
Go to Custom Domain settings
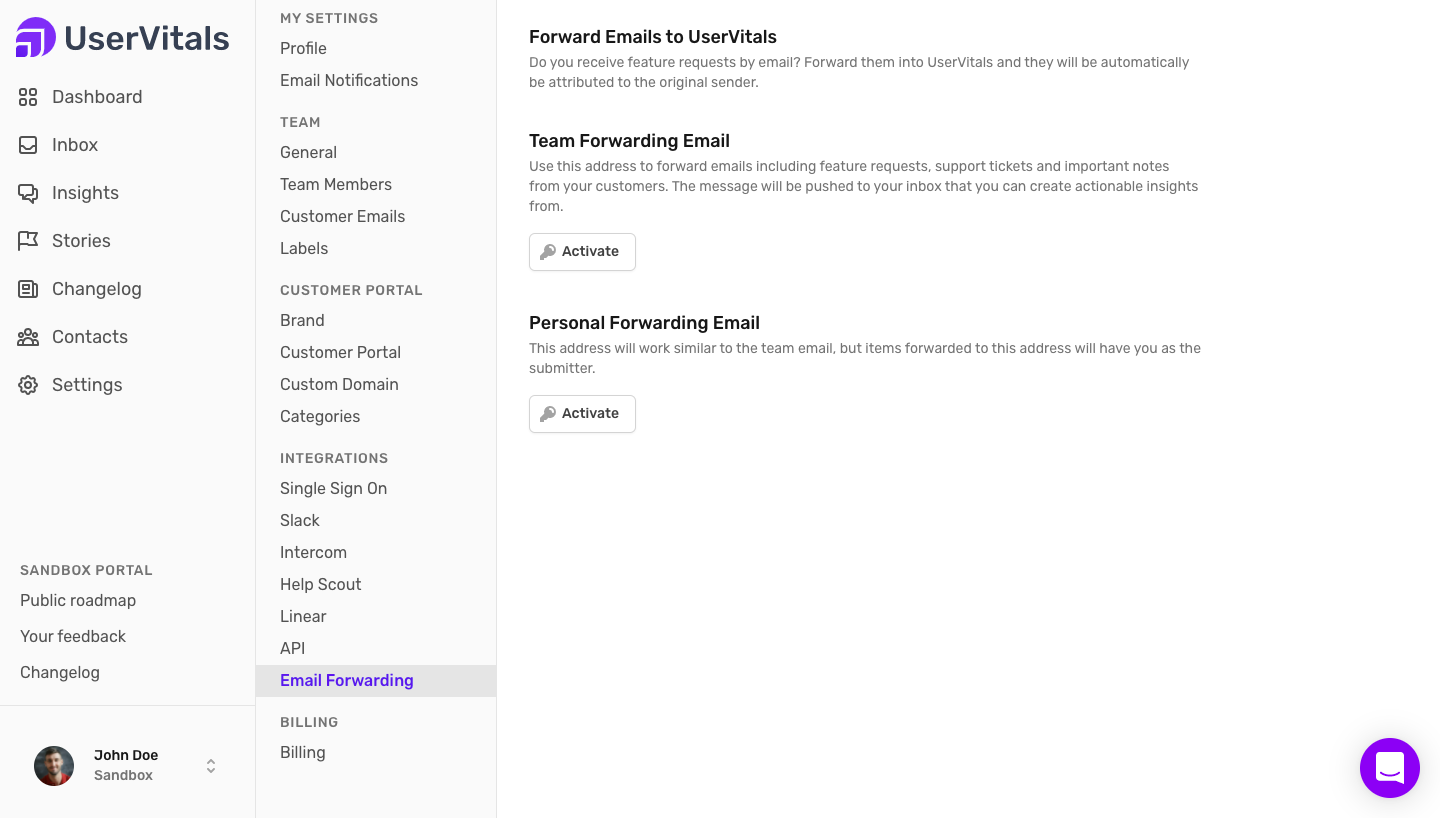339,384
